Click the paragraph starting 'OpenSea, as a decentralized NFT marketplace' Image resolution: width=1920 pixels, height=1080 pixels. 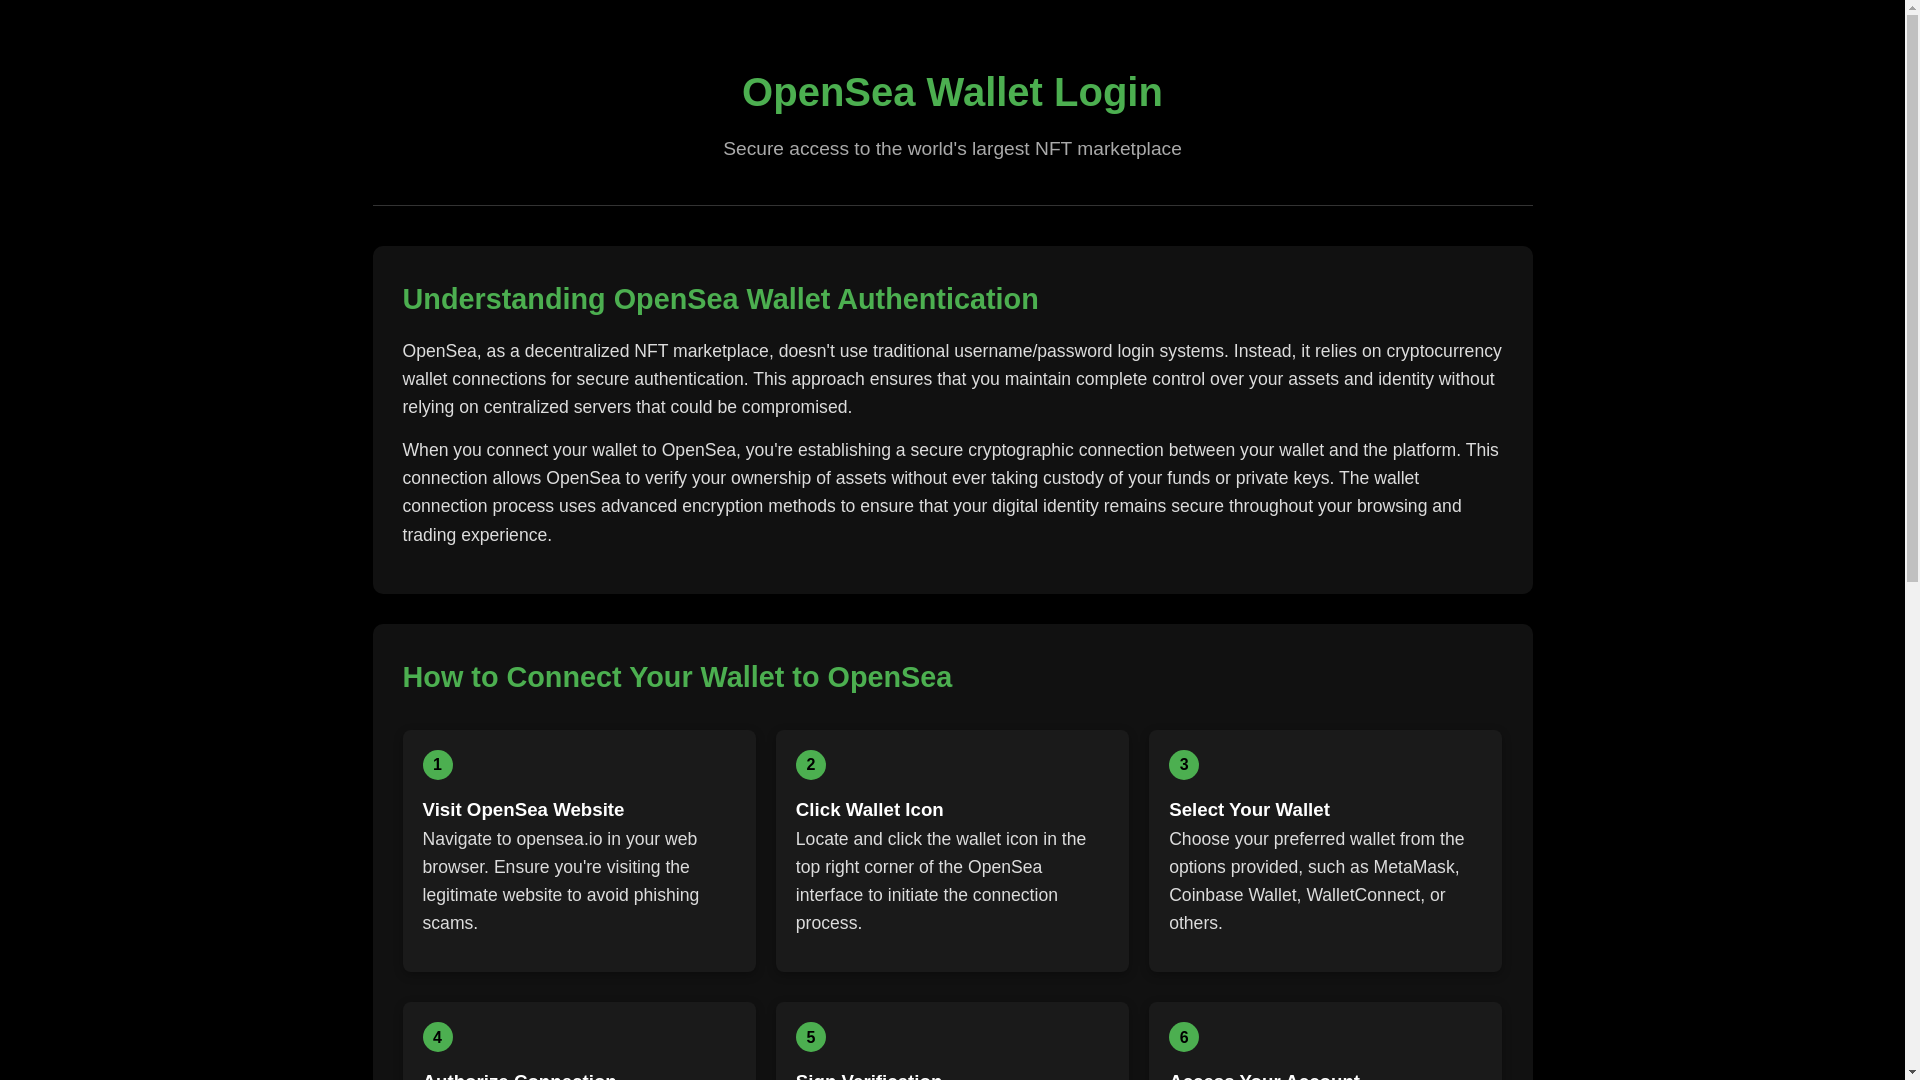coord(952,379)
